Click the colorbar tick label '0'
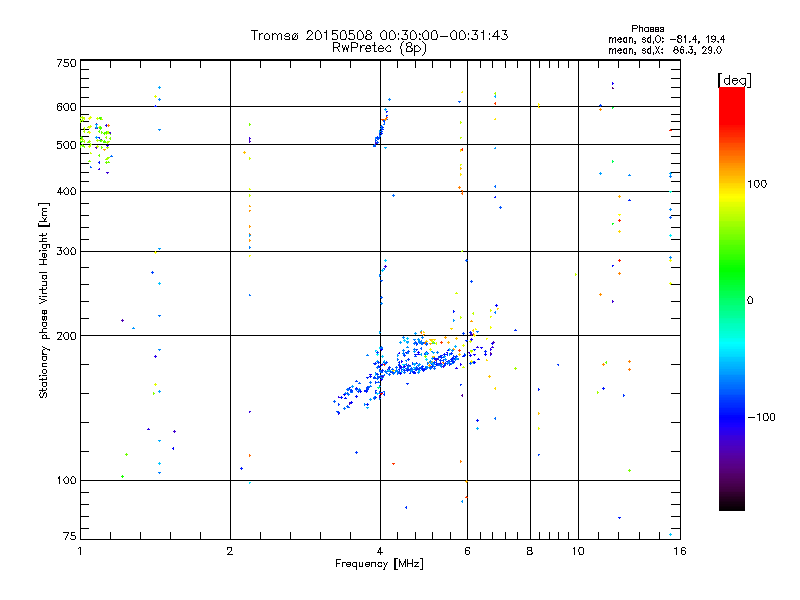This screenshot has width=800, height=600. click(x=750, y=301)
